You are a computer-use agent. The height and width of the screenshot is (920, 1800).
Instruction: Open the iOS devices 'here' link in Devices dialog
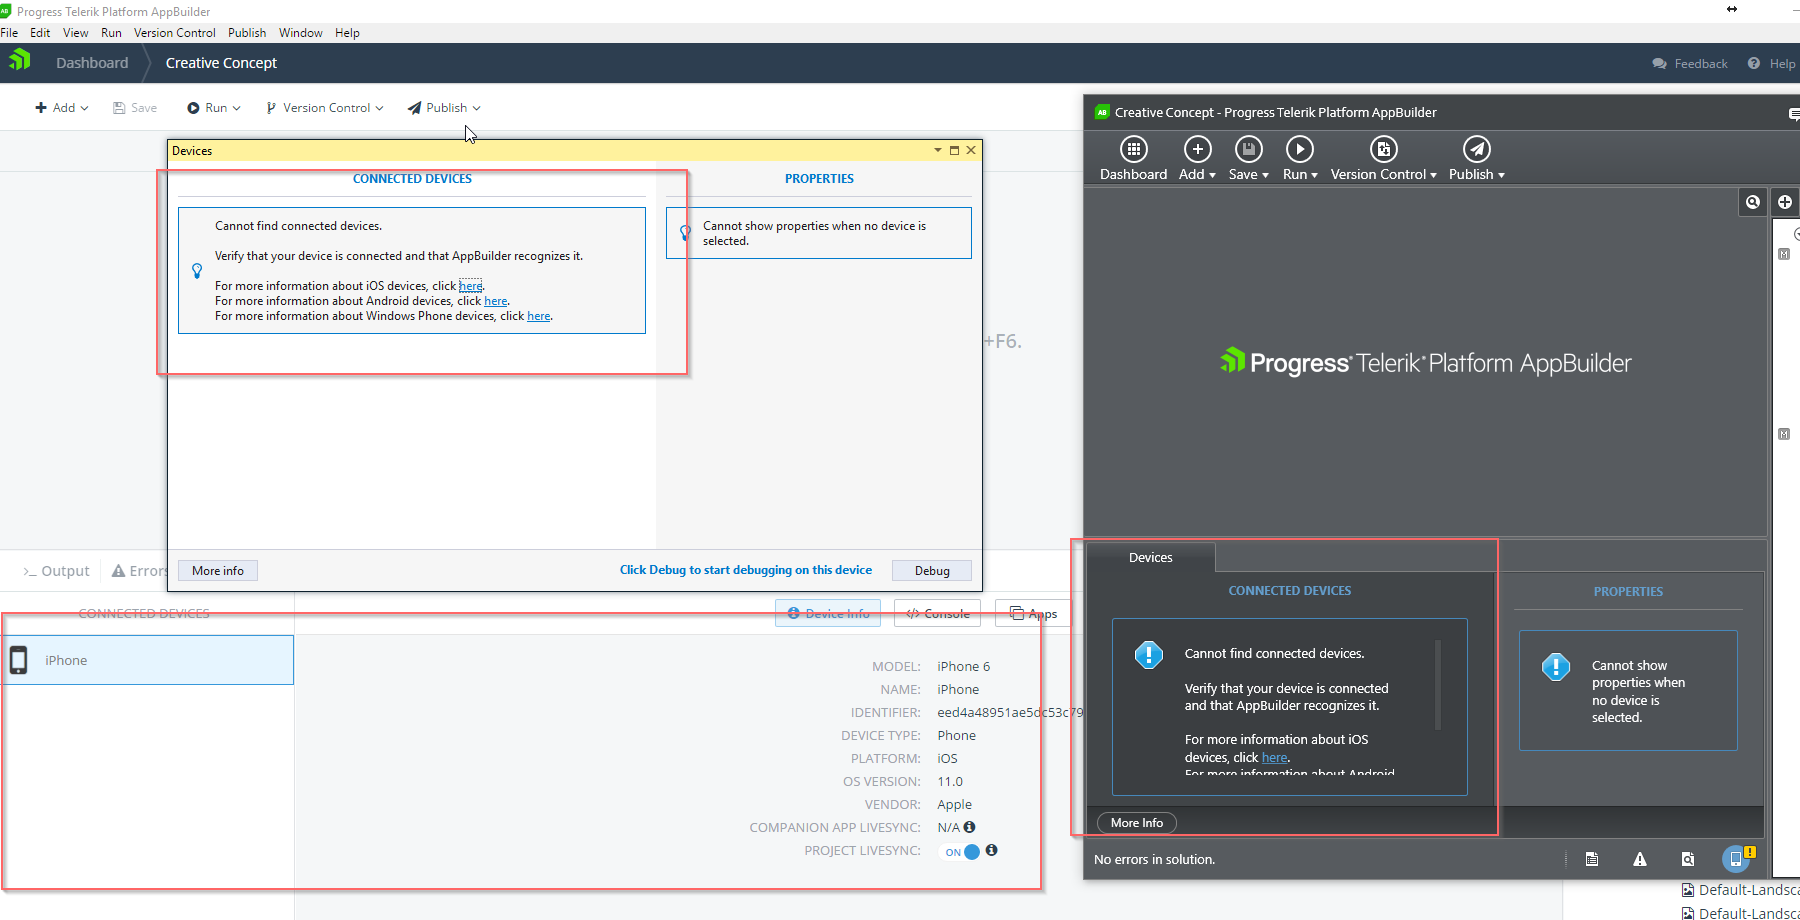point(470,286)
